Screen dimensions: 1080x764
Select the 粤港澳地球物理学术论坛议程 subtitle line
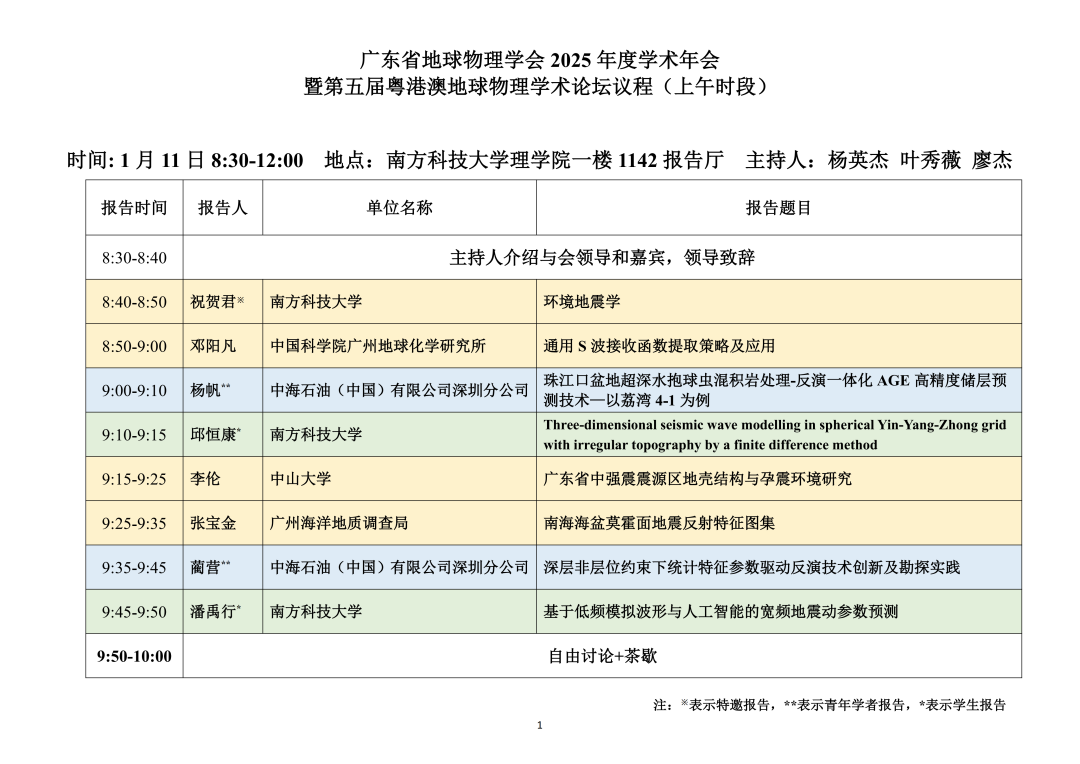point(539,87)
